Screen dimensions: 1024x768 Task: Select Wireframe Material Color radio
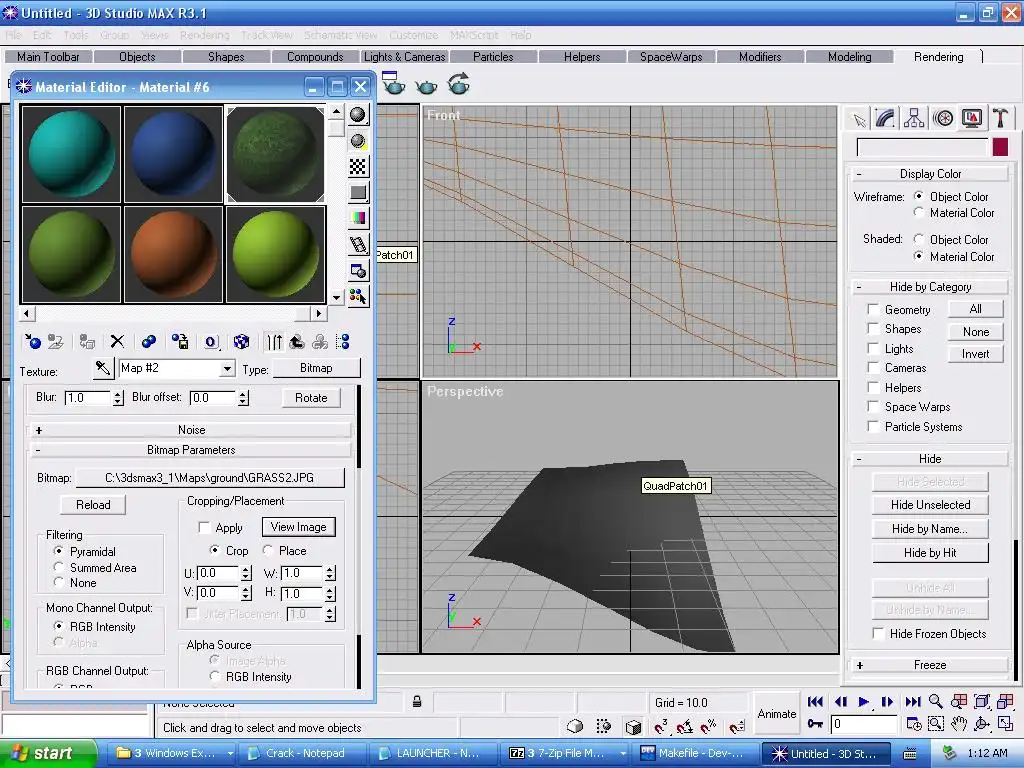(x=919, y=212)
